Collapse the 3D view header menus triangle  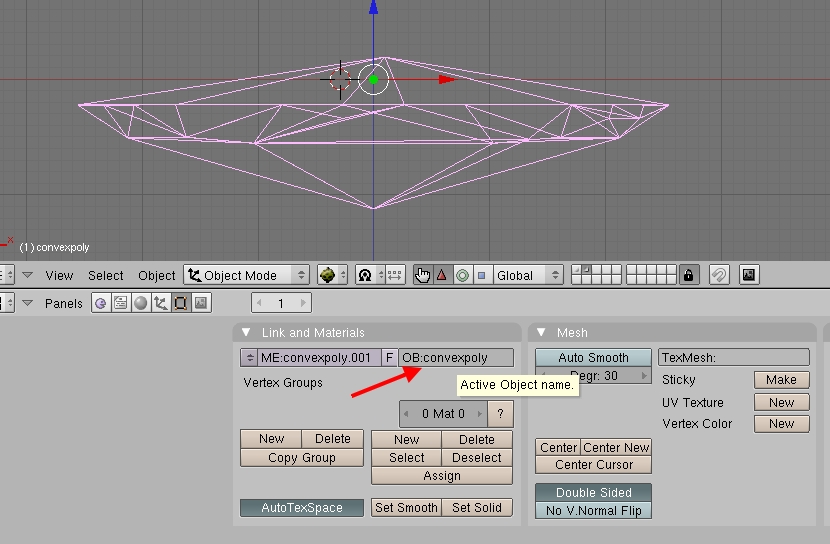click(x=28, y=275)
